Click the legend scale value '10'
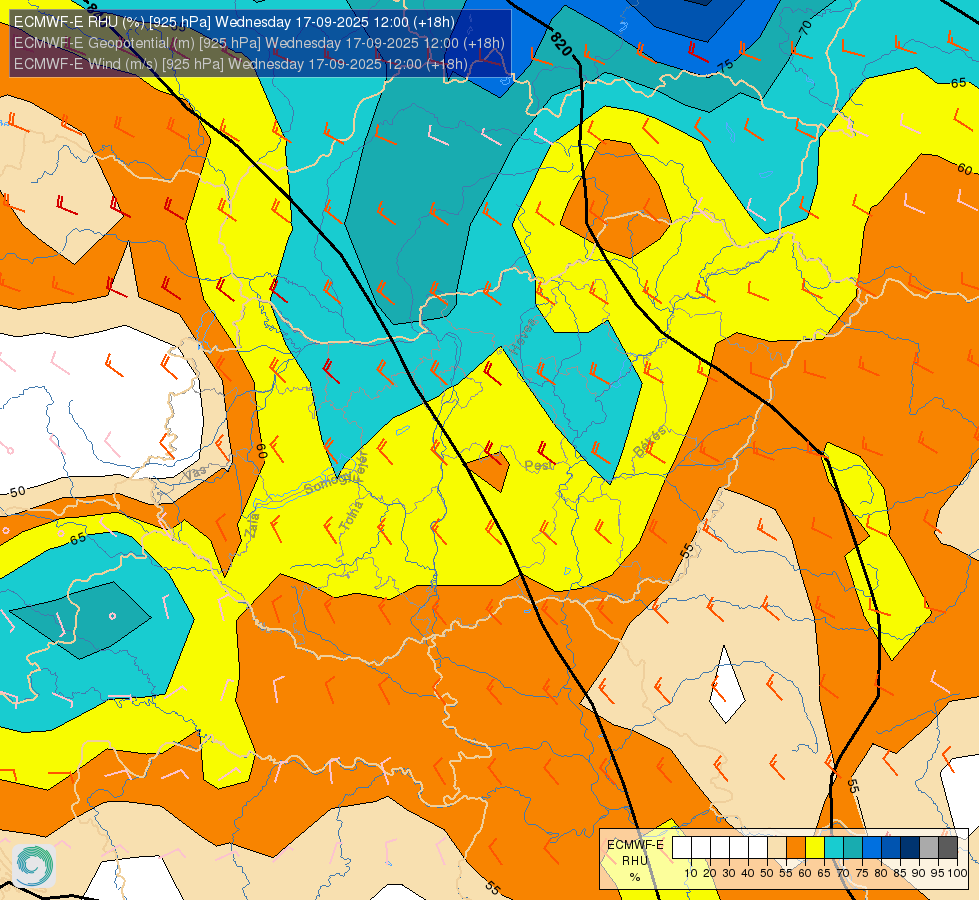This screenshot has width=979, height=900. 691,873
